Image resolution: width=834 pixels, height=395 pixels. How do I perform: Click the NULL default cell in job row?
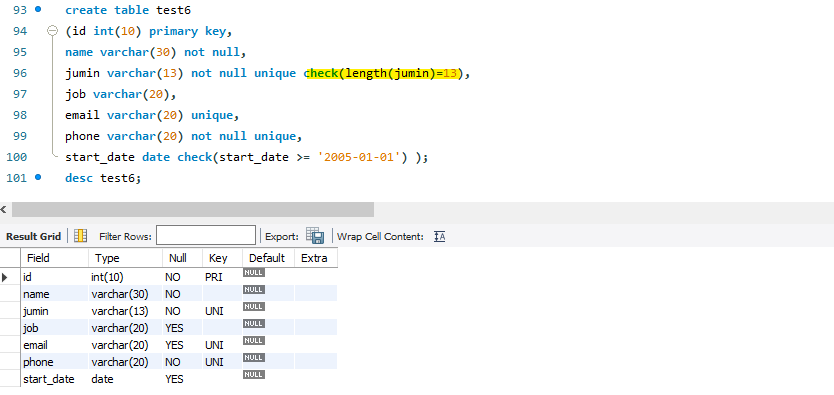(x=268, y=328)
